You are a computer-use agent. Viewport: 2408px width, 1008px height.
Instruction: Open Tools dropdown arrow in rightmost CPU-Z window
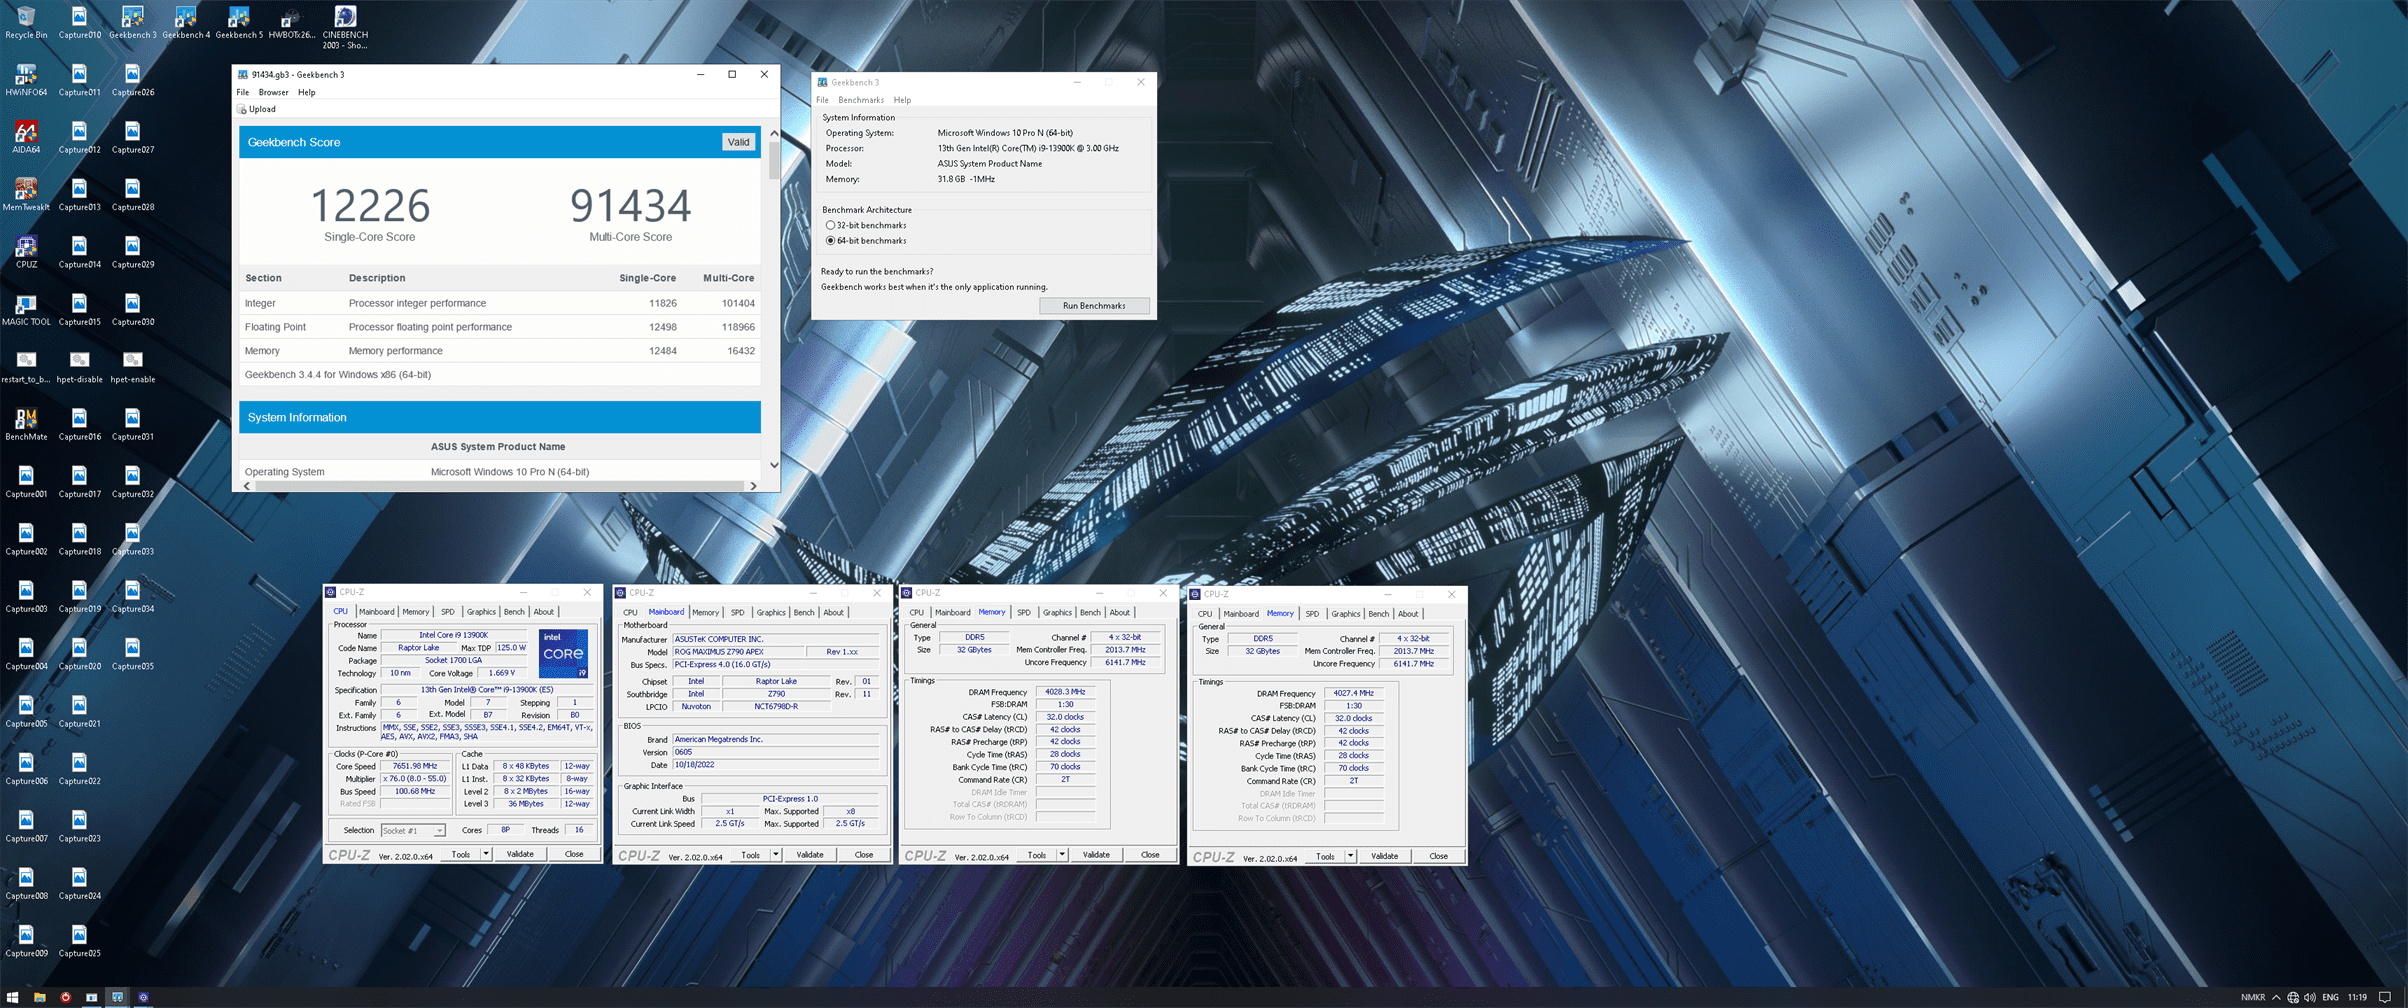point(1350,856)
